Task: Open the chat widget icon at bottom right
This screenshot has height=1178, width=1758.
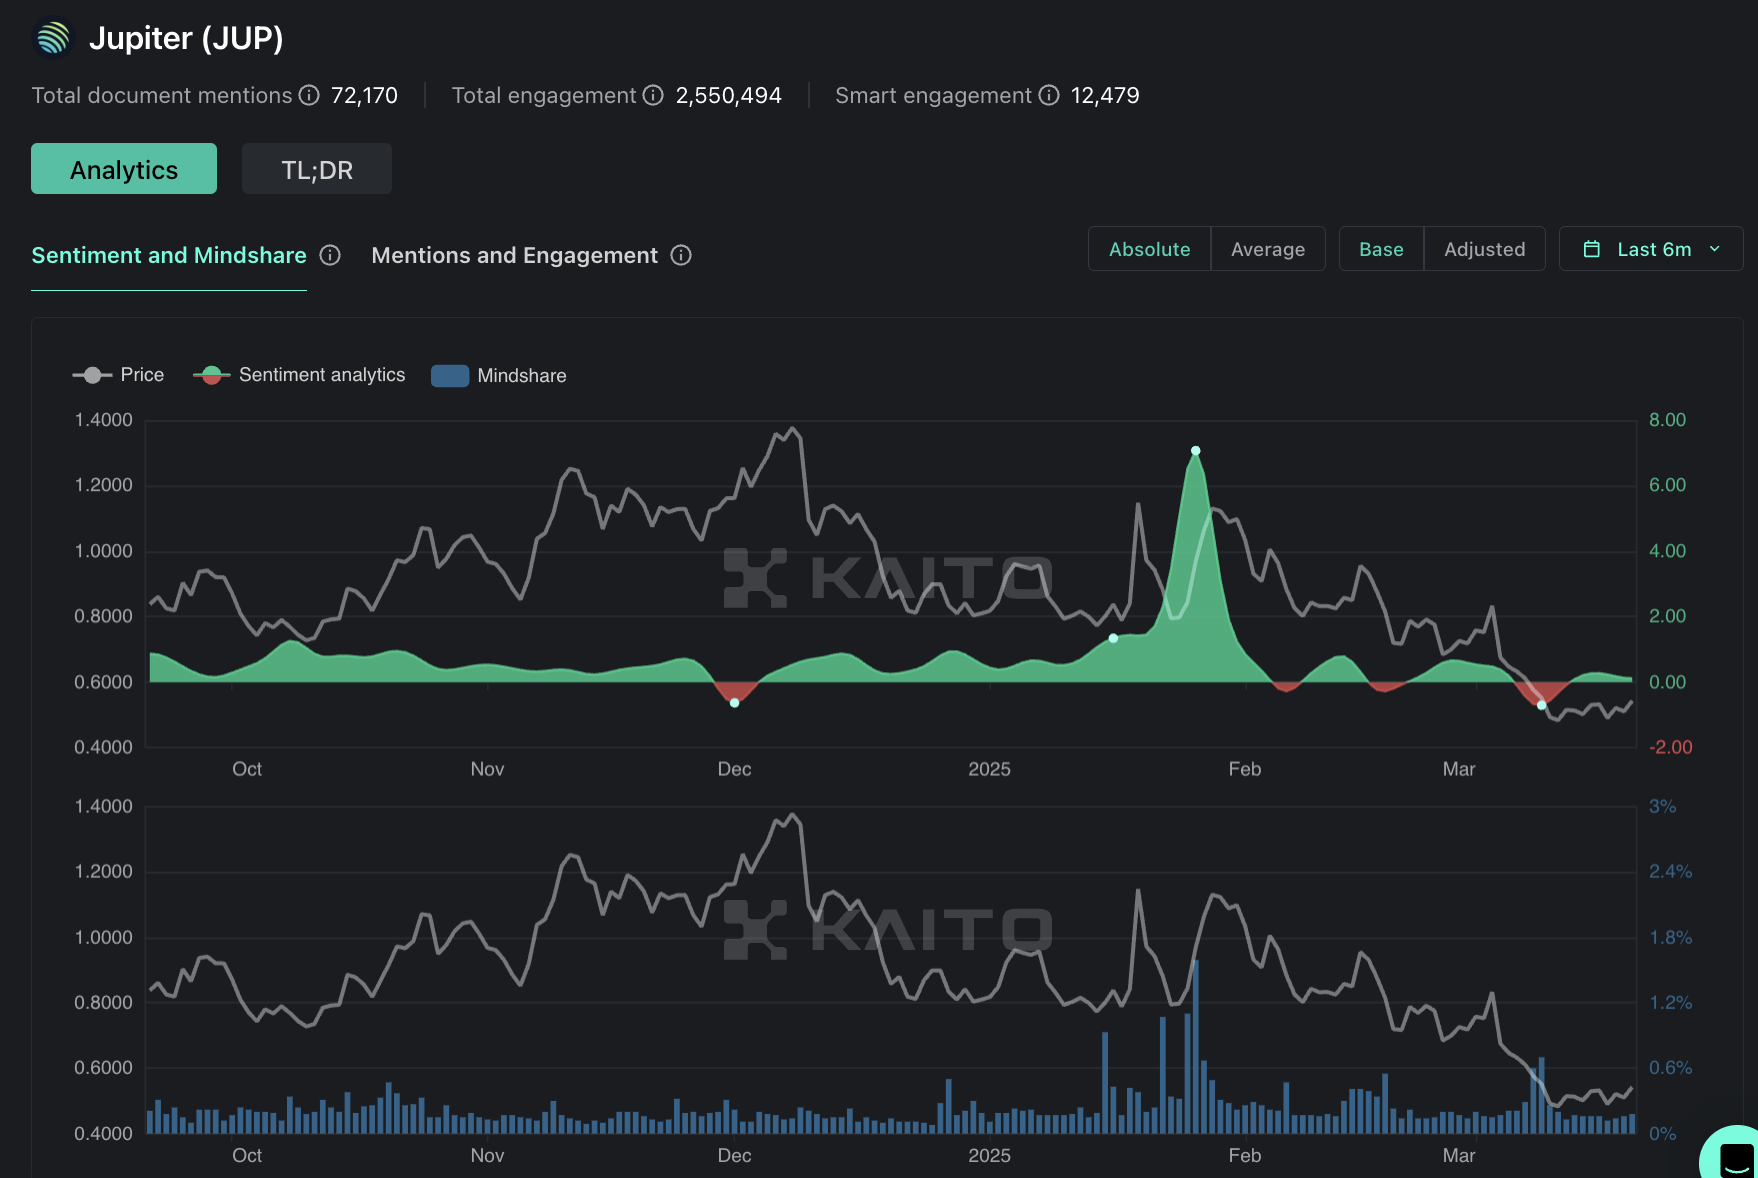Action: (1735, 1158)
